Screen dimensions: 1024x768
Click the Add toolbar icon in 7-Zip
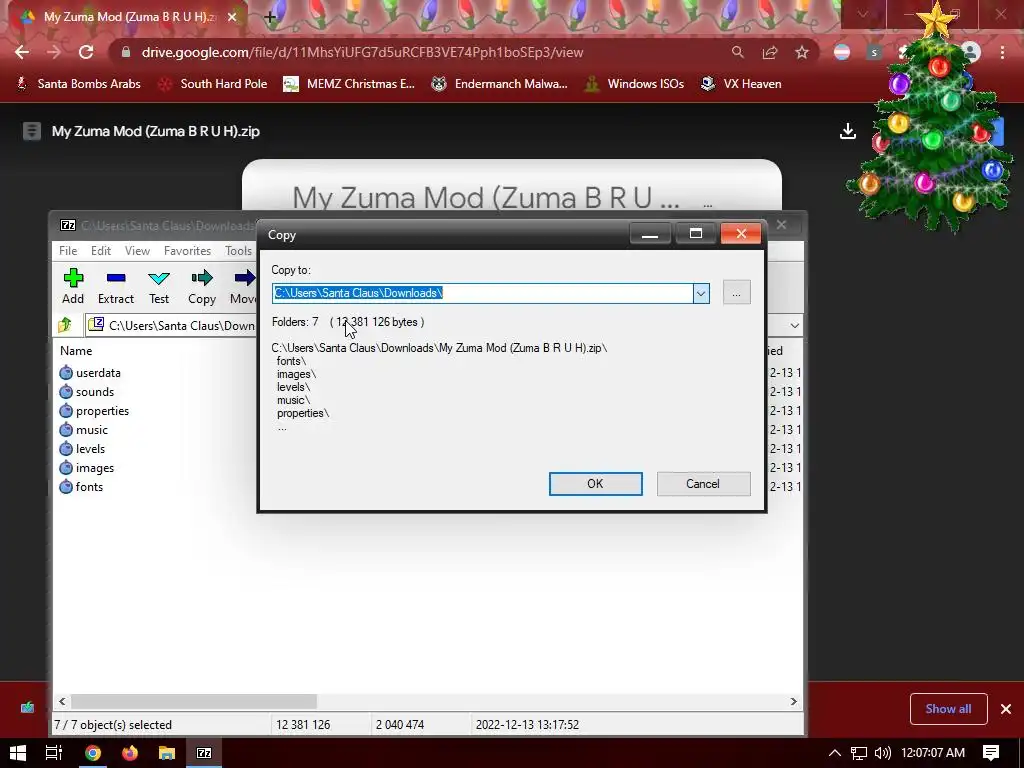pyautogui.click(x=73, y=286)
